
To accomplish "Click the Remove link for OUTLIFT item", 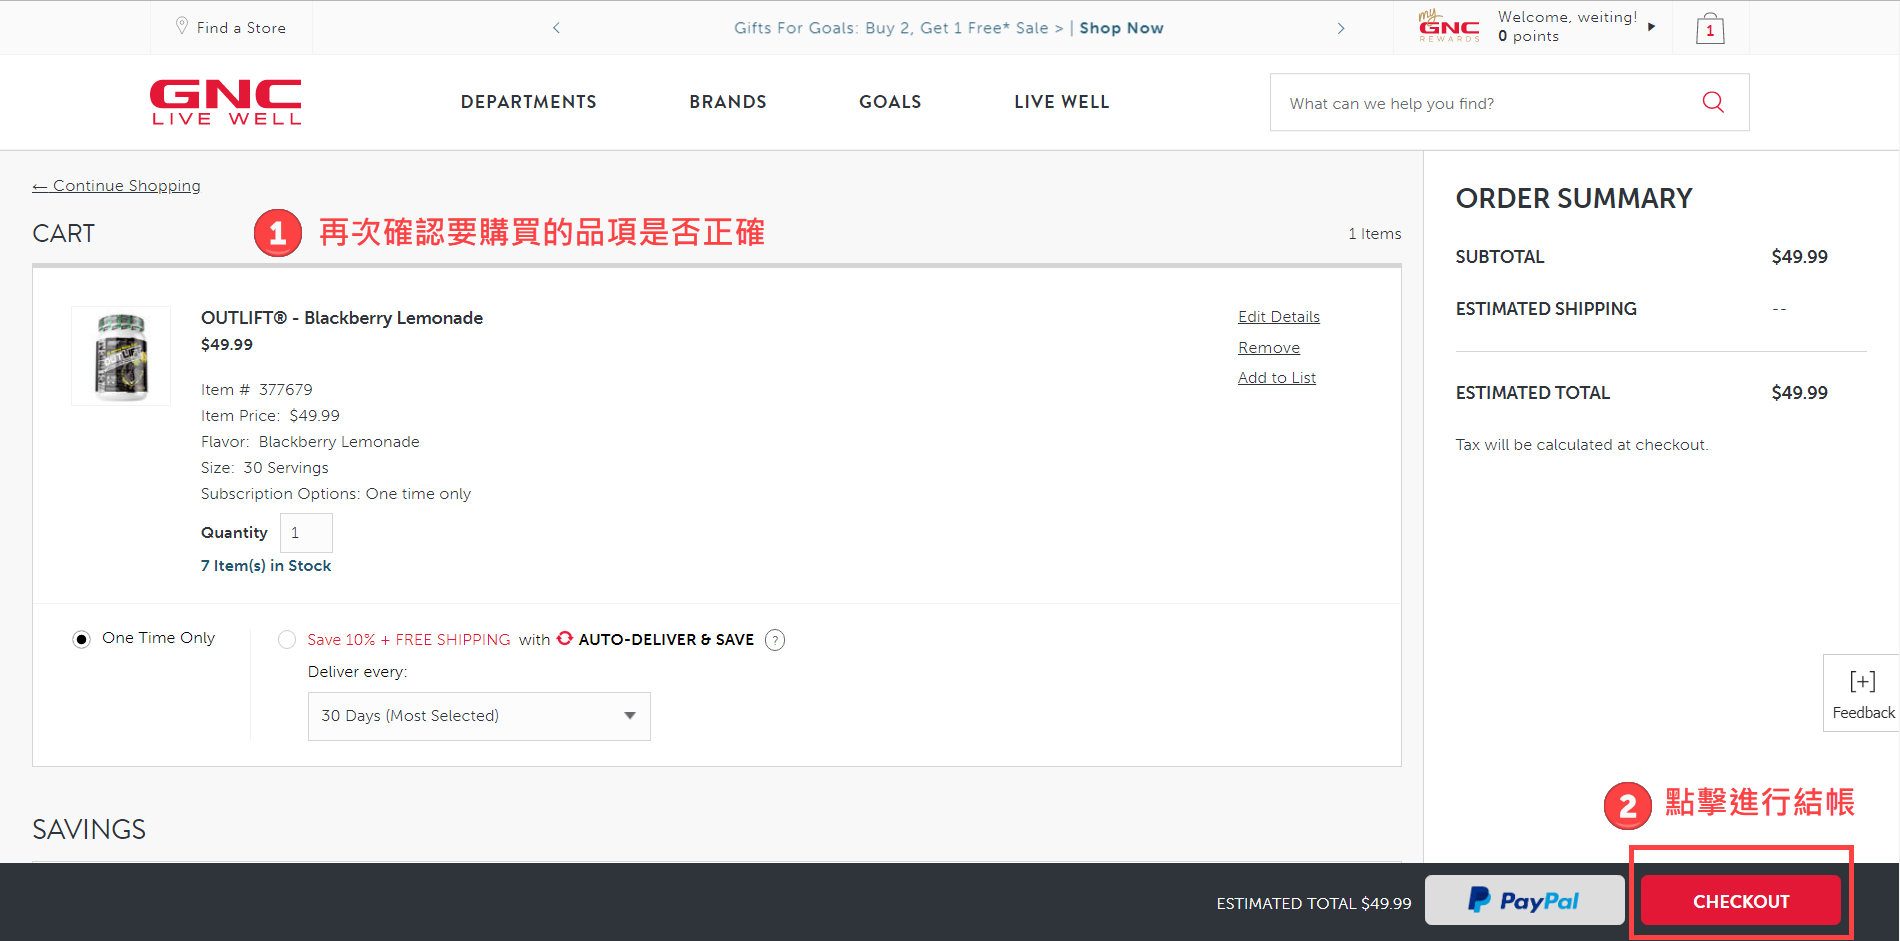I will [x=1268, y=348].
